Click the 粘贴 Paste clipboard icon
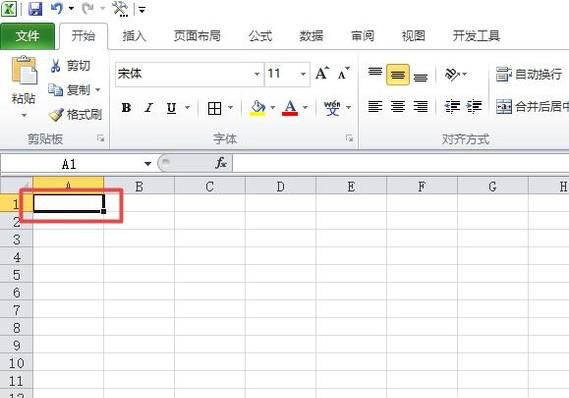The width and height of the screenshot is (569, 398). tap(24, 70)
